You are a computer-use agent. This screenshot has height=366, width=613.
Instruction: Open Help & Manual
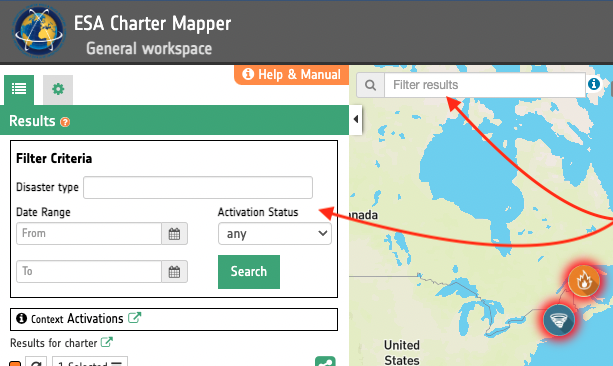tap(291, 74)
